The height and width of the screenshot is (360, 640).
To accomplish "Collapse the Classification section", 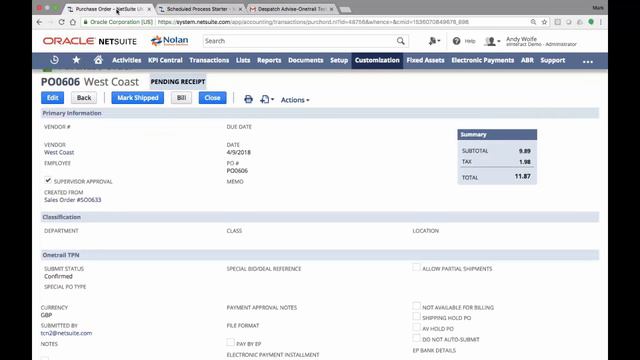I will point(62,217).
